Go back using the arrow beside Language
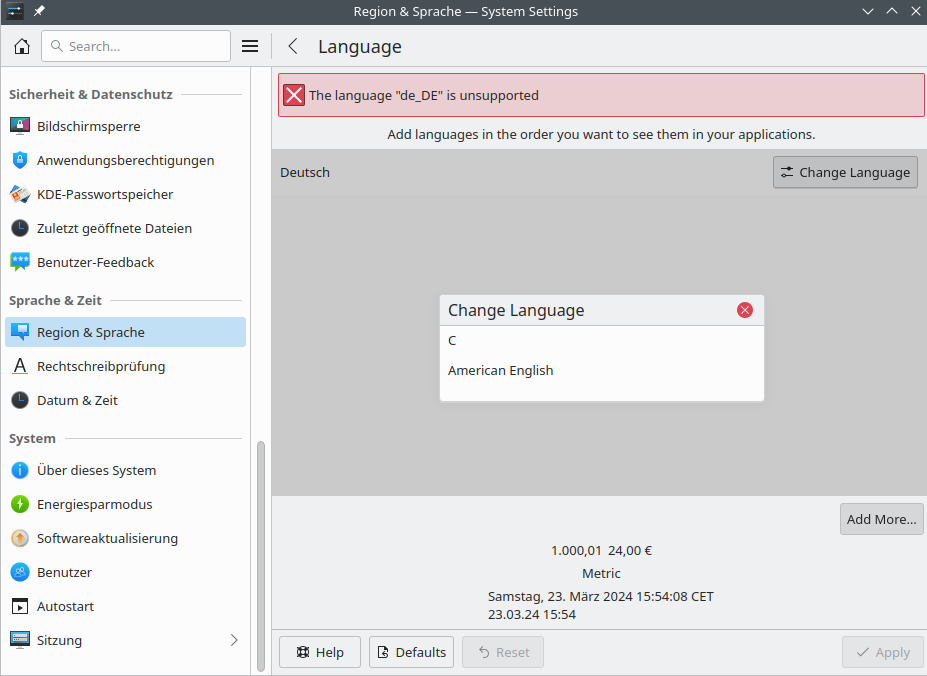 point(293,46)
